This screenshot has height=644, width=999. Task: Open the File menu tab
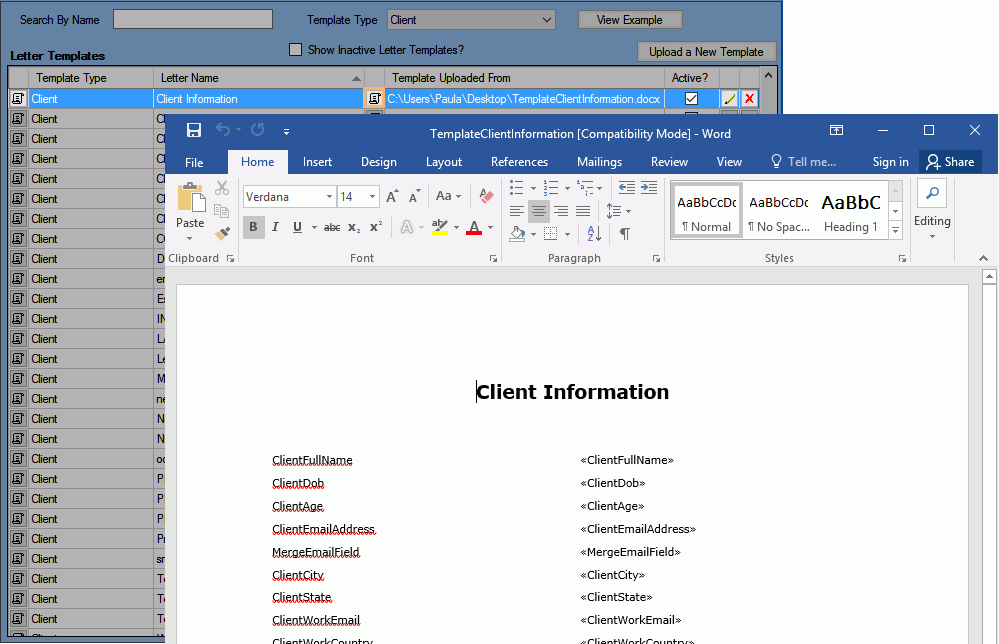[x=194, y=162]
